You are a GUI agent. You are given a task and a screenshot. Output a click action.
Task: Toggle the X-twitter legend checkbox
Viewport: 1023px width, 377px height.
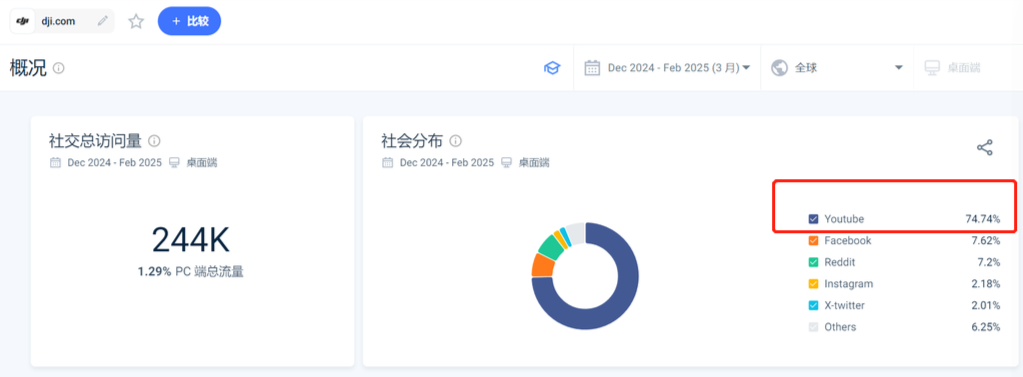pos(813,305)
